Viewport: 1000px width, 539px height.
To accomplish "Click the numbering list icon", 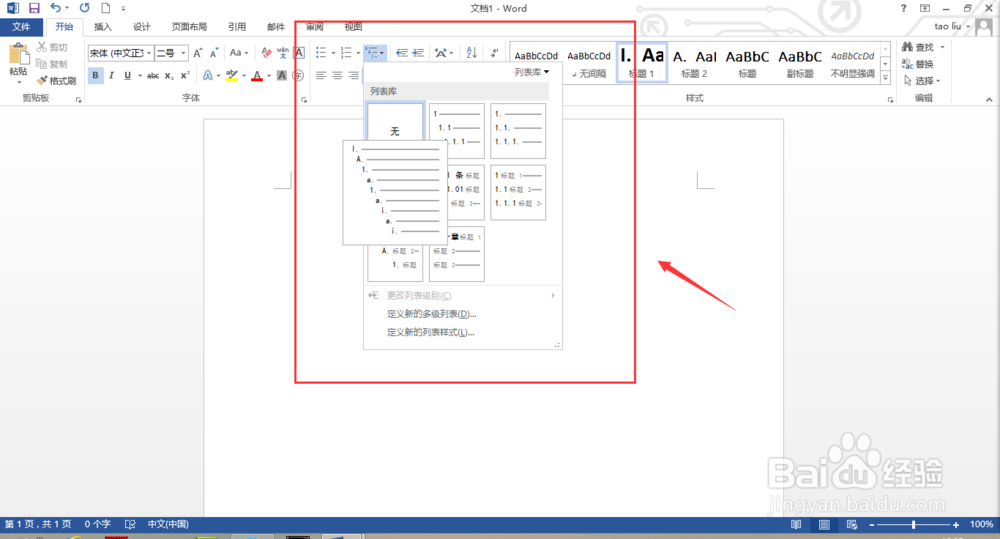I will coord(346,53).
